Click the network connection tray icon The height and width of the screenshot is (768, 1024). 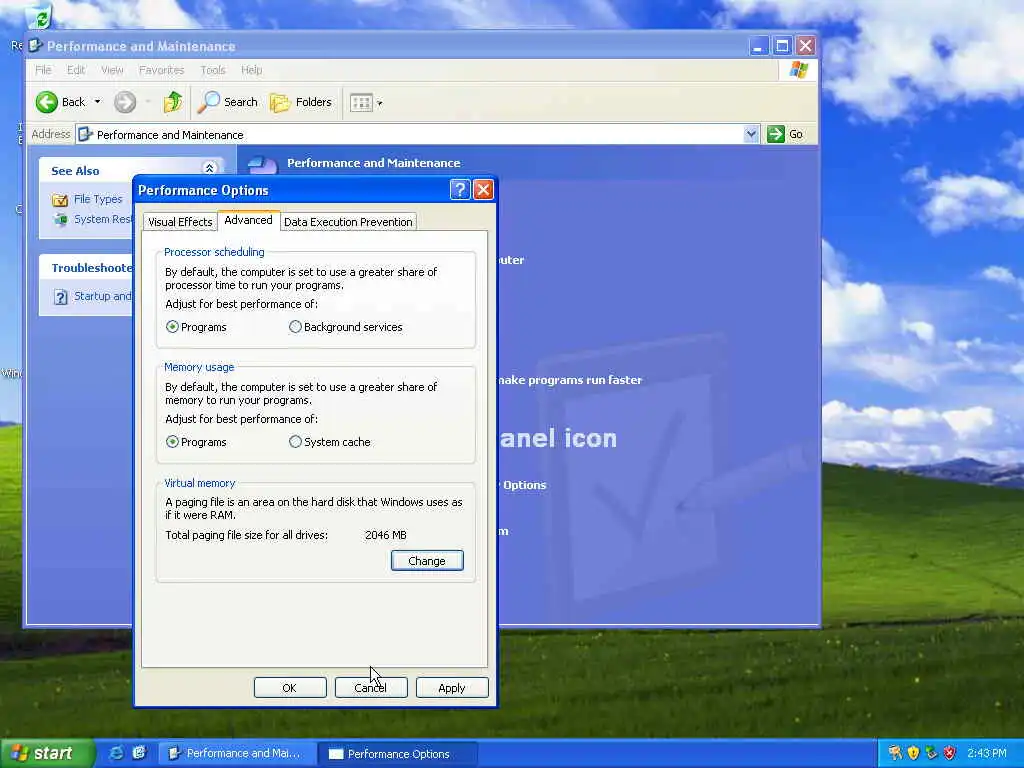(931, 753)
